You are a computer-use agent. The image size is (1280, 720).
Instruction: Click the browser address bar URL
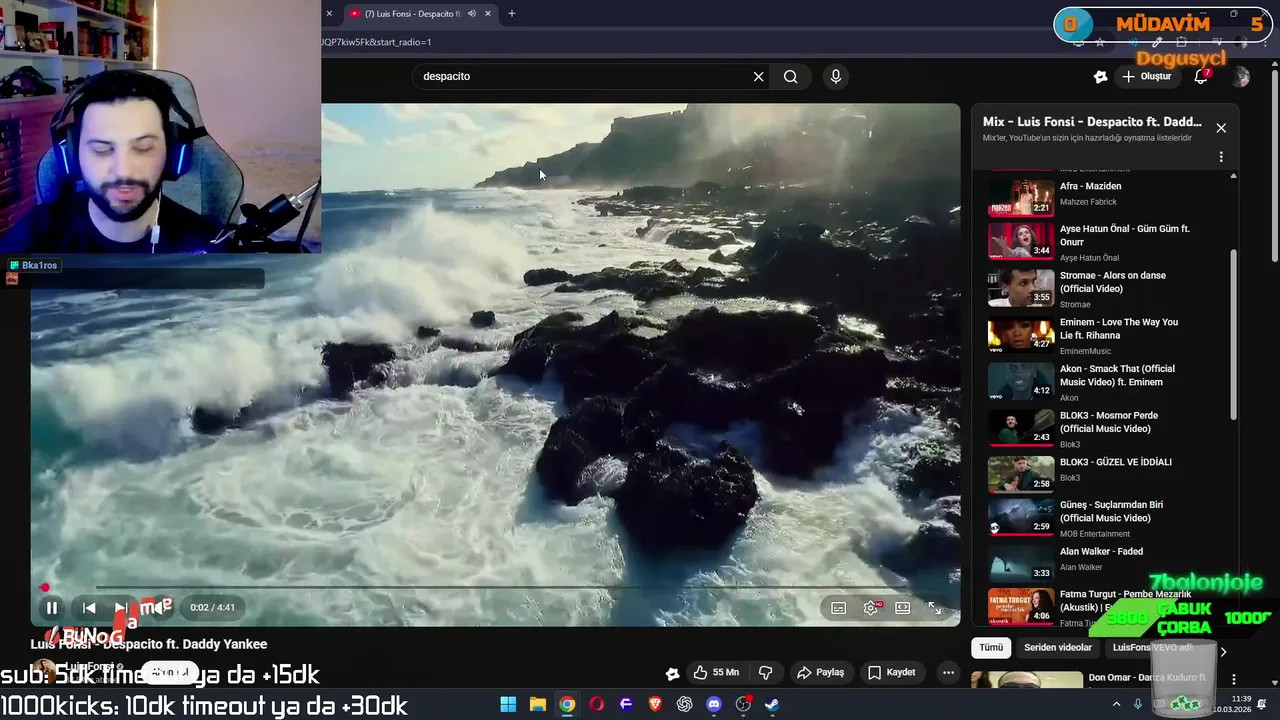coord(376,42)
